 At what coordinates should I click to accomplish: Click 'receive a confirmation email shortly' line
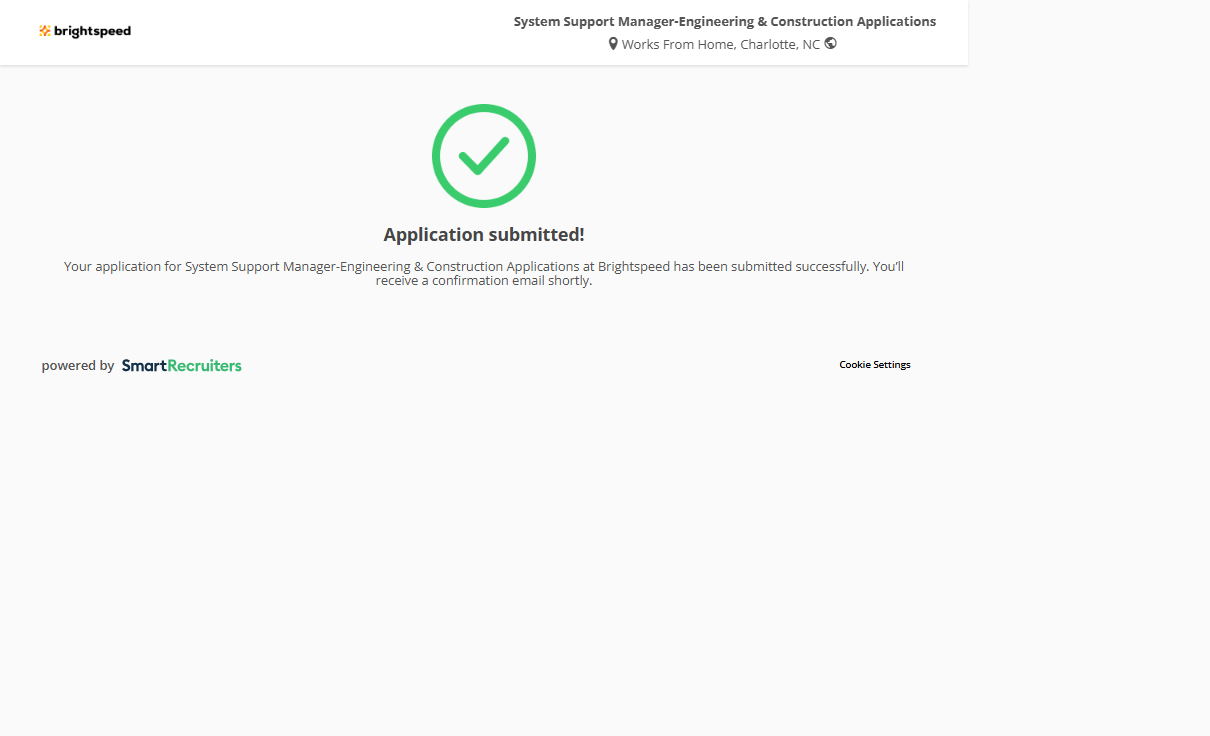tap(484, 281)
